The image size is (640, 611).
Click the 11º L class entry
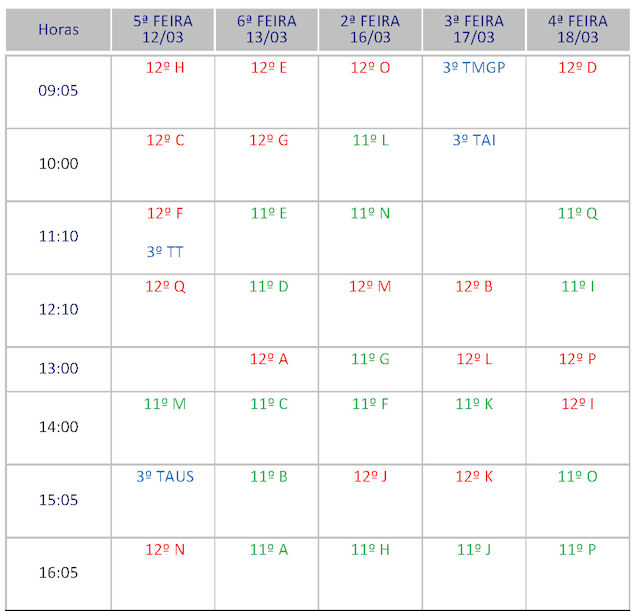tap(370, 141)
